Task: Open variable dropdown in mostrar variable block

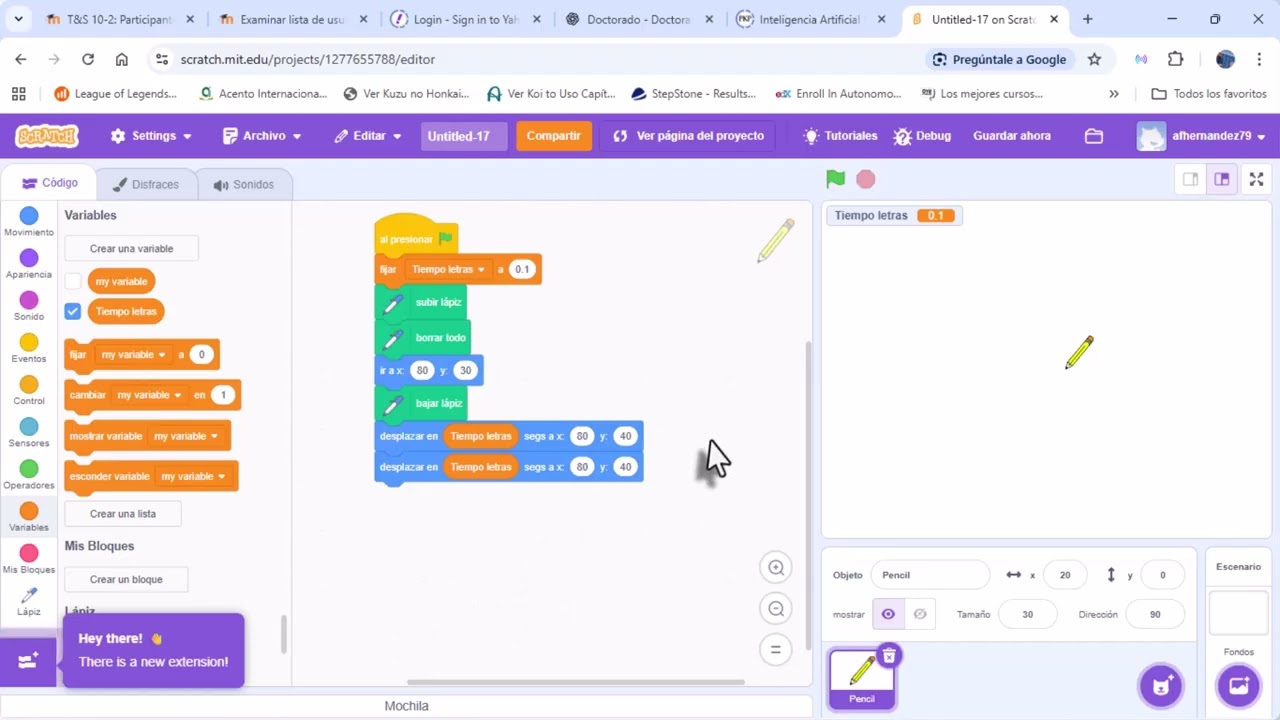Action: click(186, 436)
